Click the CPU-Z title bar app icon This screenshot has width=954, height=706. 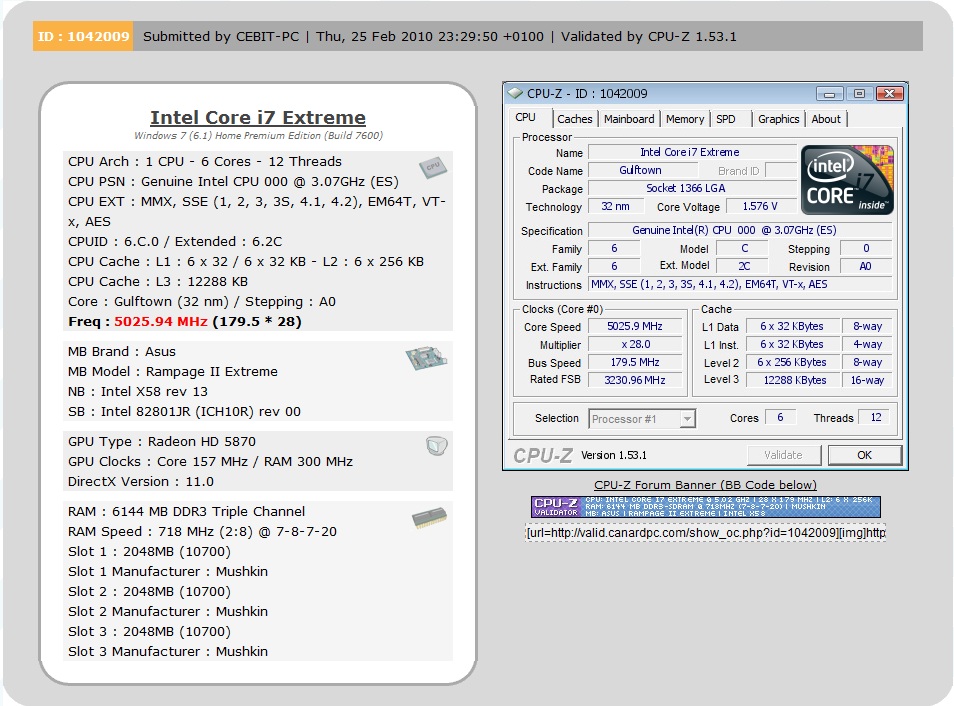point(515,93)
